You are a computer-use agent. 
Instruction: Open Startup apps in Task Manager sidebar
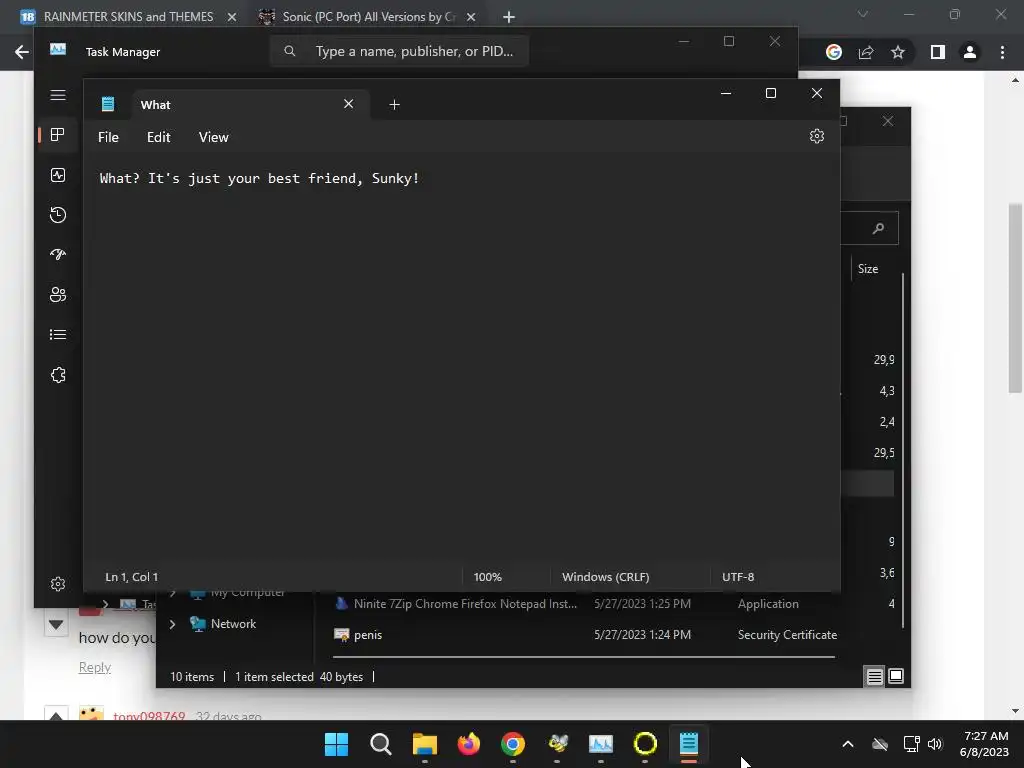point(58,255)
